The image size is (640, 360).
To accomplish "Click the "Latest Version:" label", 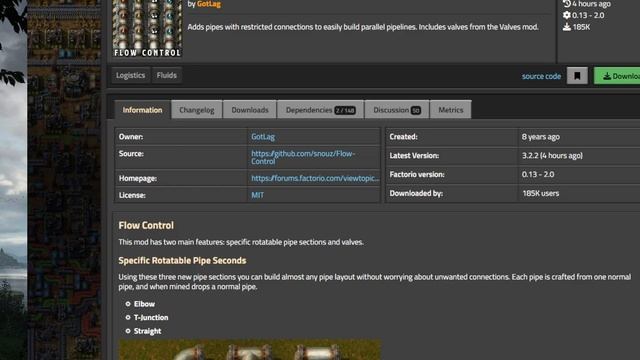I will 414,156.
